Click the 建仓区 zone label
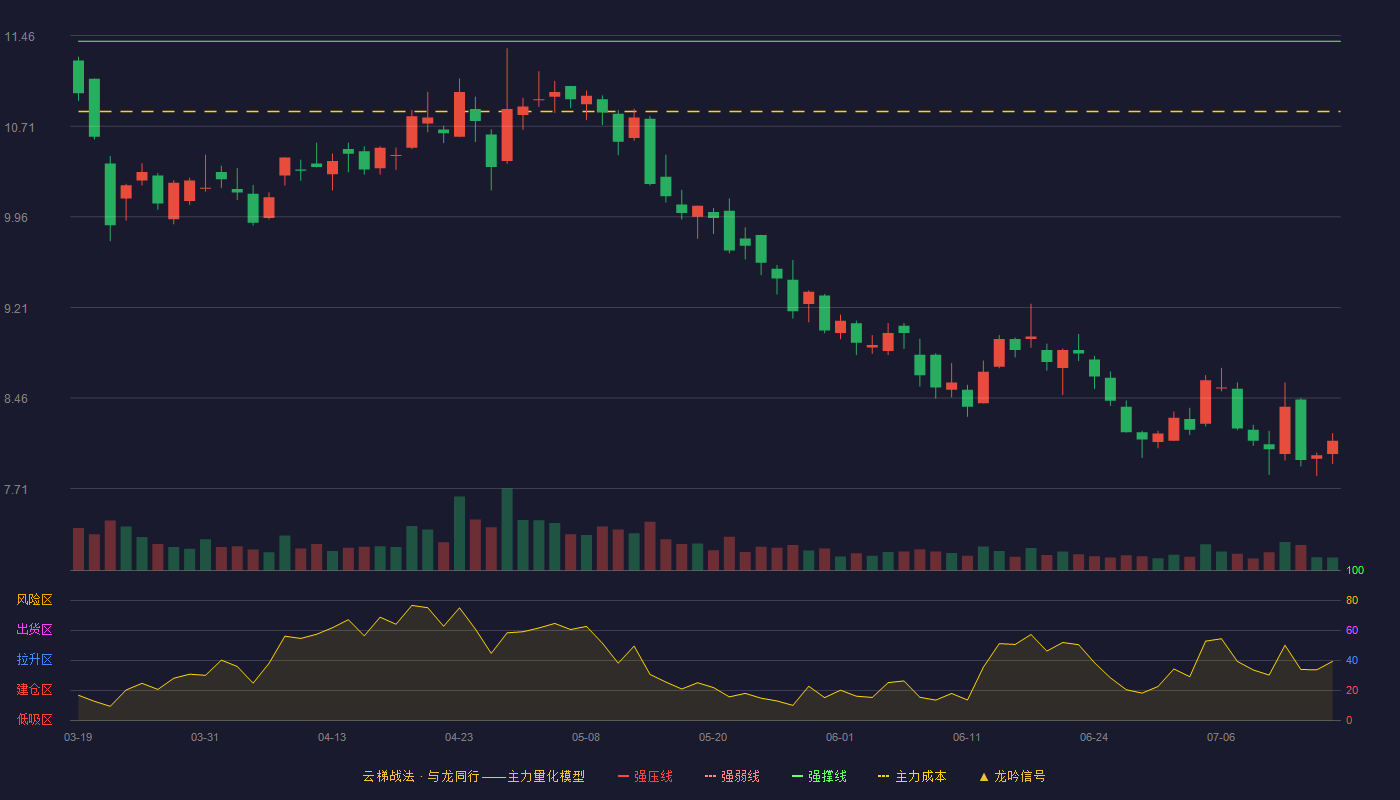 [34, 690]
